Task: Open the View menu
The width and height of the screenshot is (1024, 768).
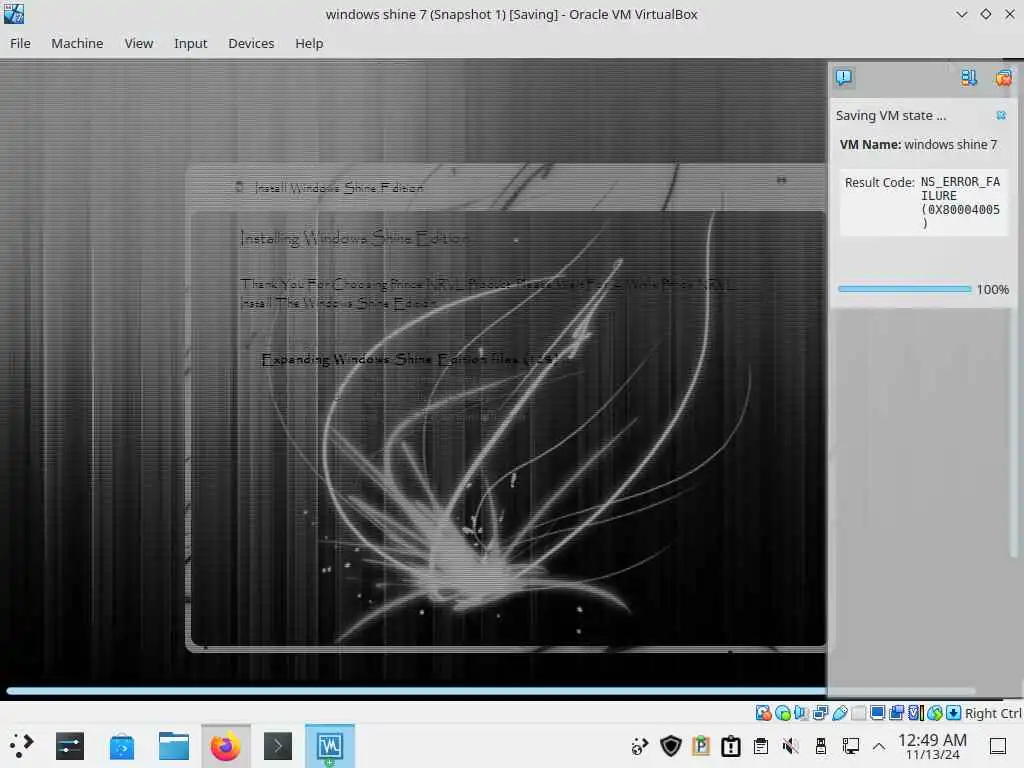Action: [138, 43]
